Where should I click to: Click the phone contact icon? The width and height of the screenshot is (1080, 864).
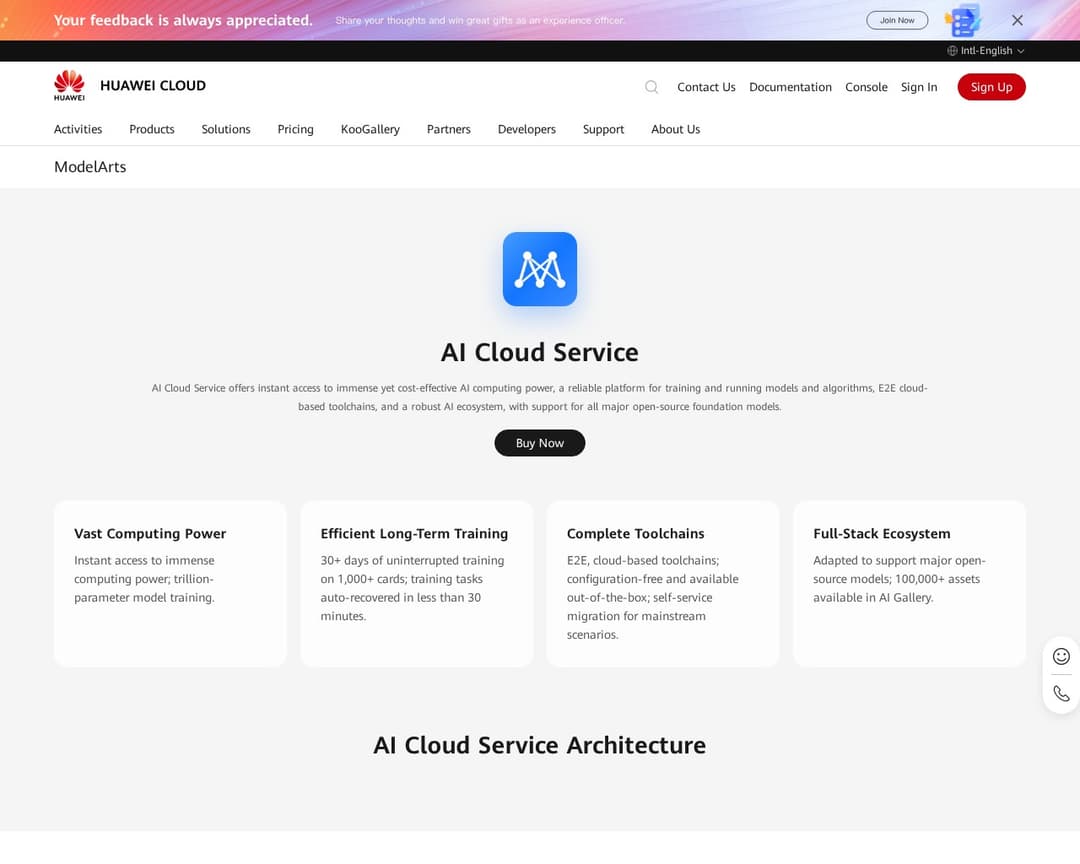tap(1061, 693)
